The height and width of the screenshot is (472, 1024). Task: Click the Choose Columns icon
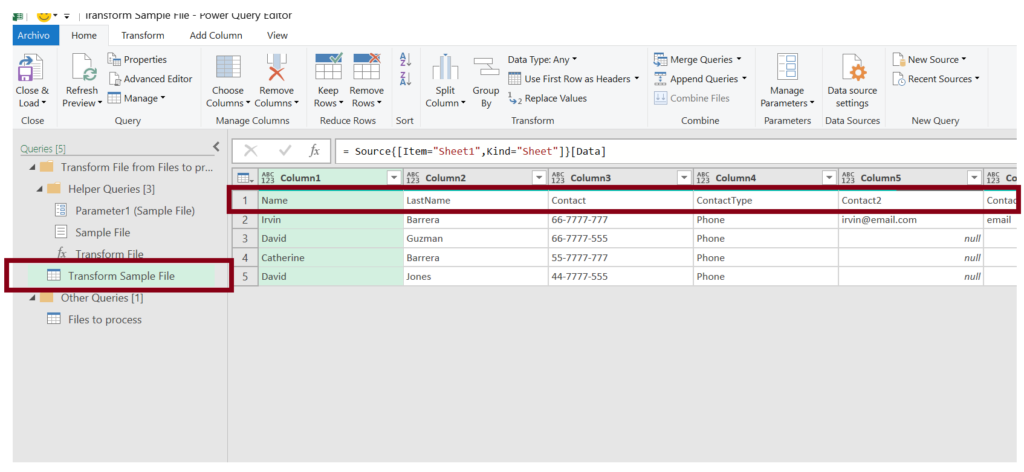click(228, 68)
